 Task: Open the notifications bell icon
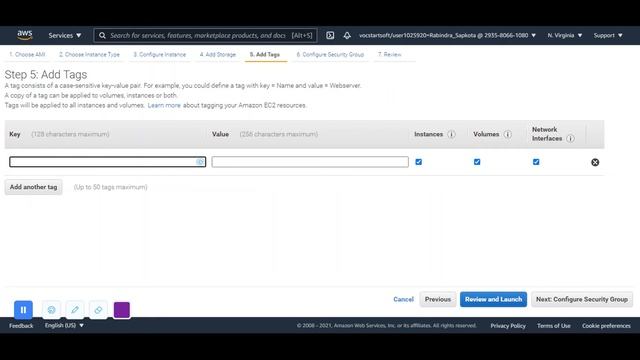(x=347, y=36)
